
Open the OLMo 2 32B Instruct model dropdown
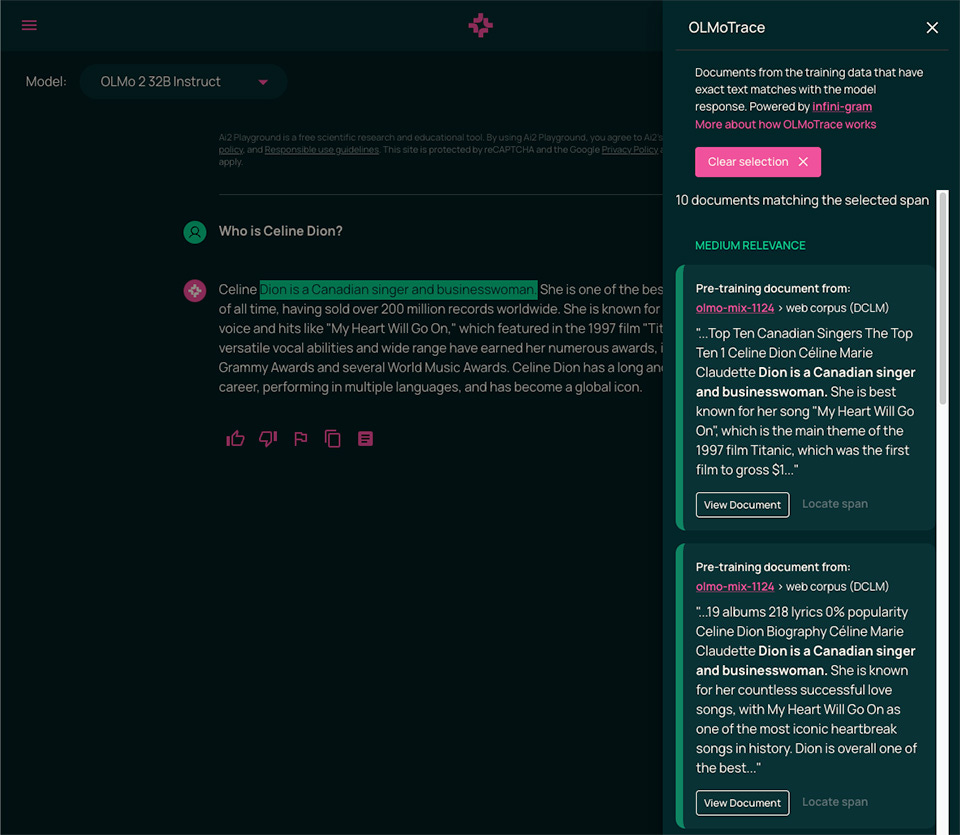pos(184,81)
